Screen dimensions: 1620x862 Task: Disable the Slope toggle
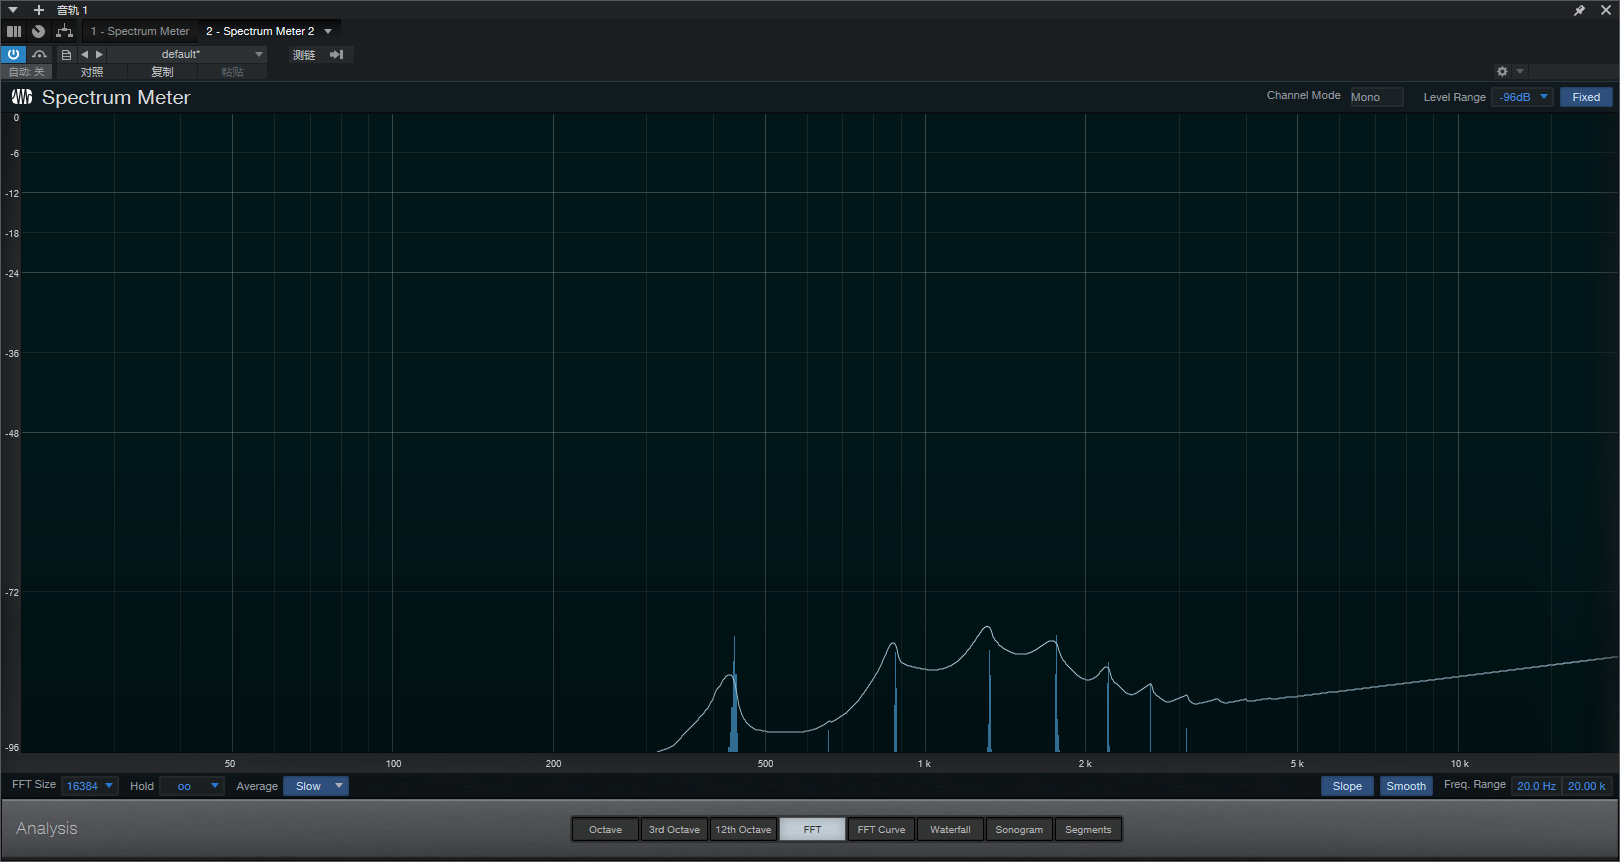tap(1347, 786)
